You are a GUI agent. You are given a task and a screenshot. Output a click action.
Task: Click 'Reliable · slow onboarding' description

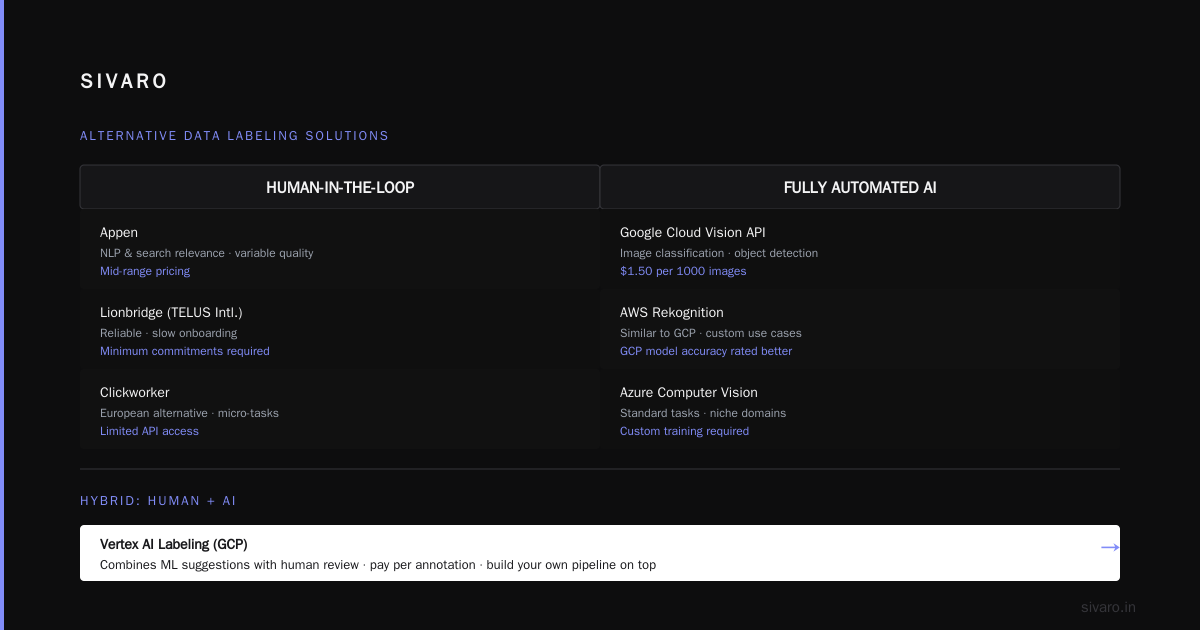[169, 333]
